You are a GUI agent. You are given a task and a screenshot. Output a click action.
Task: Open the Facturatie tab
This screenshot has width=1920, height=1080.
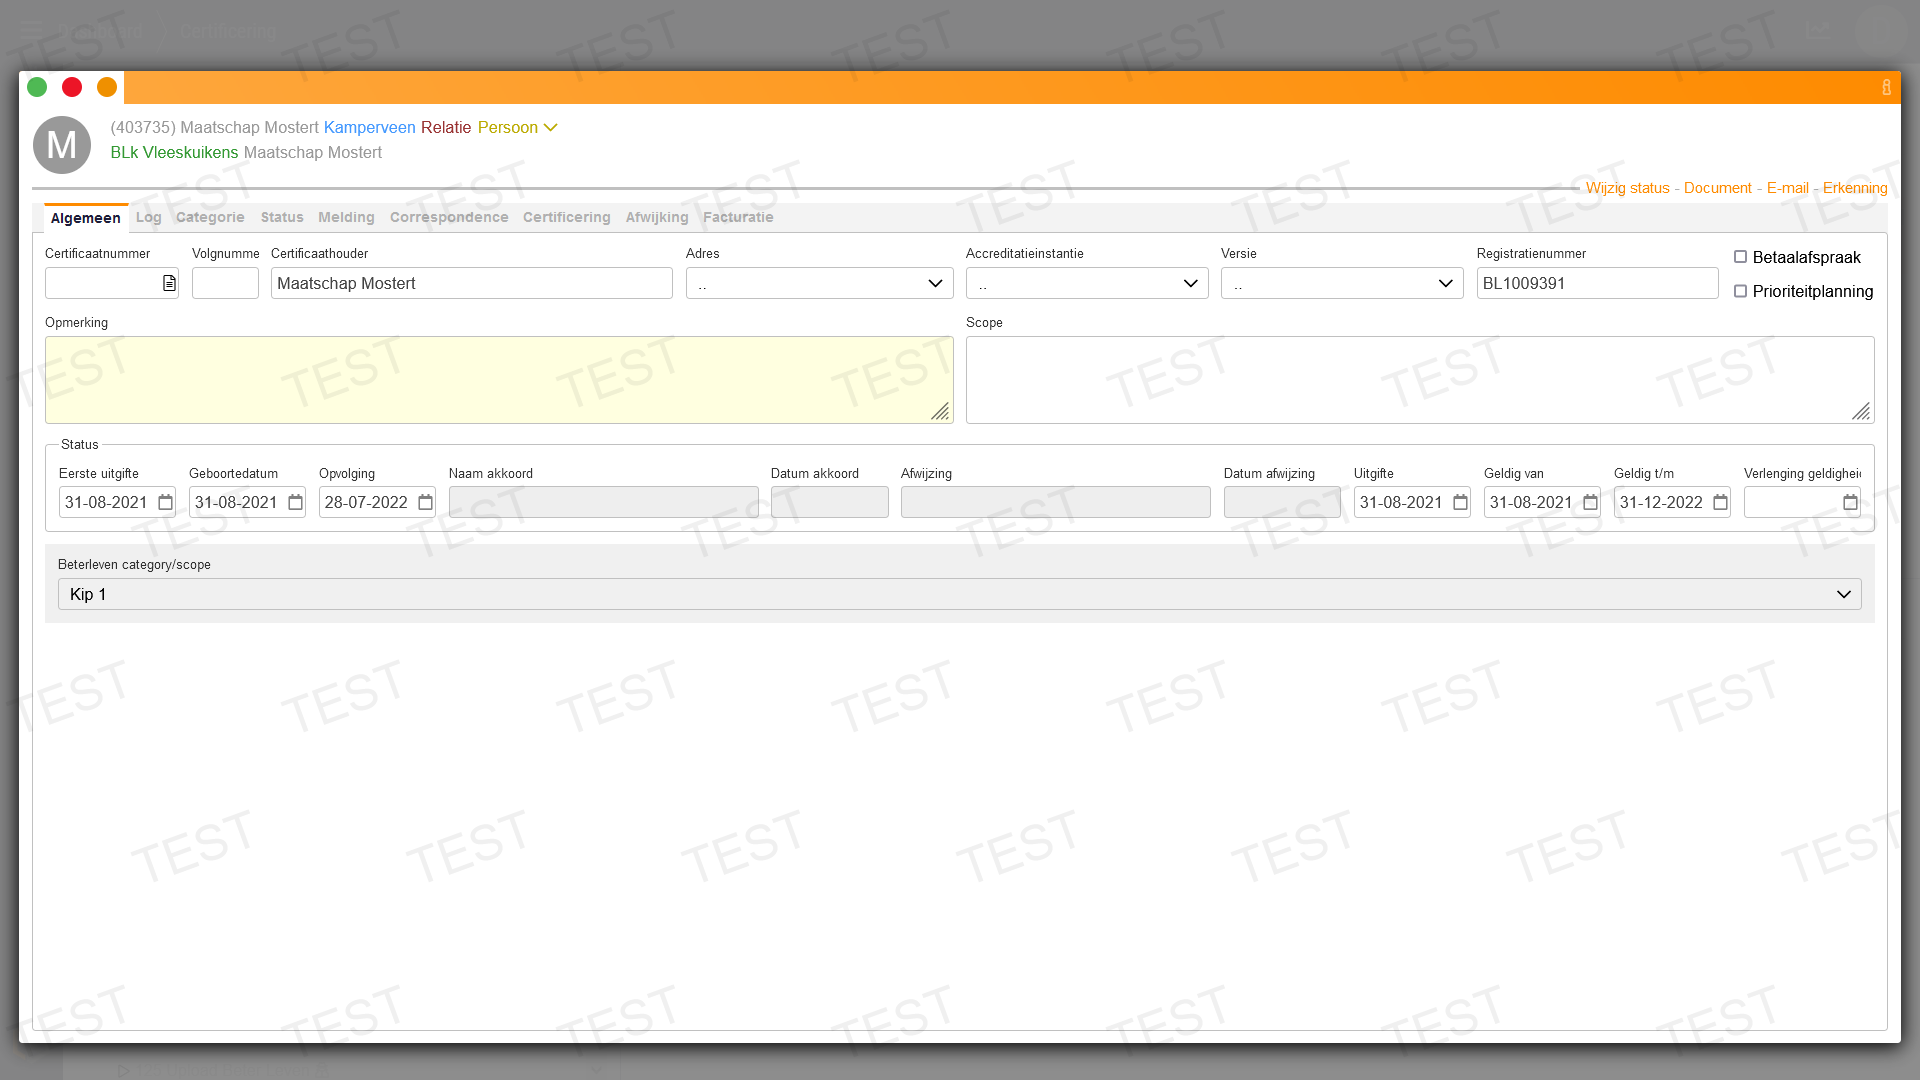tap(738, 217)
